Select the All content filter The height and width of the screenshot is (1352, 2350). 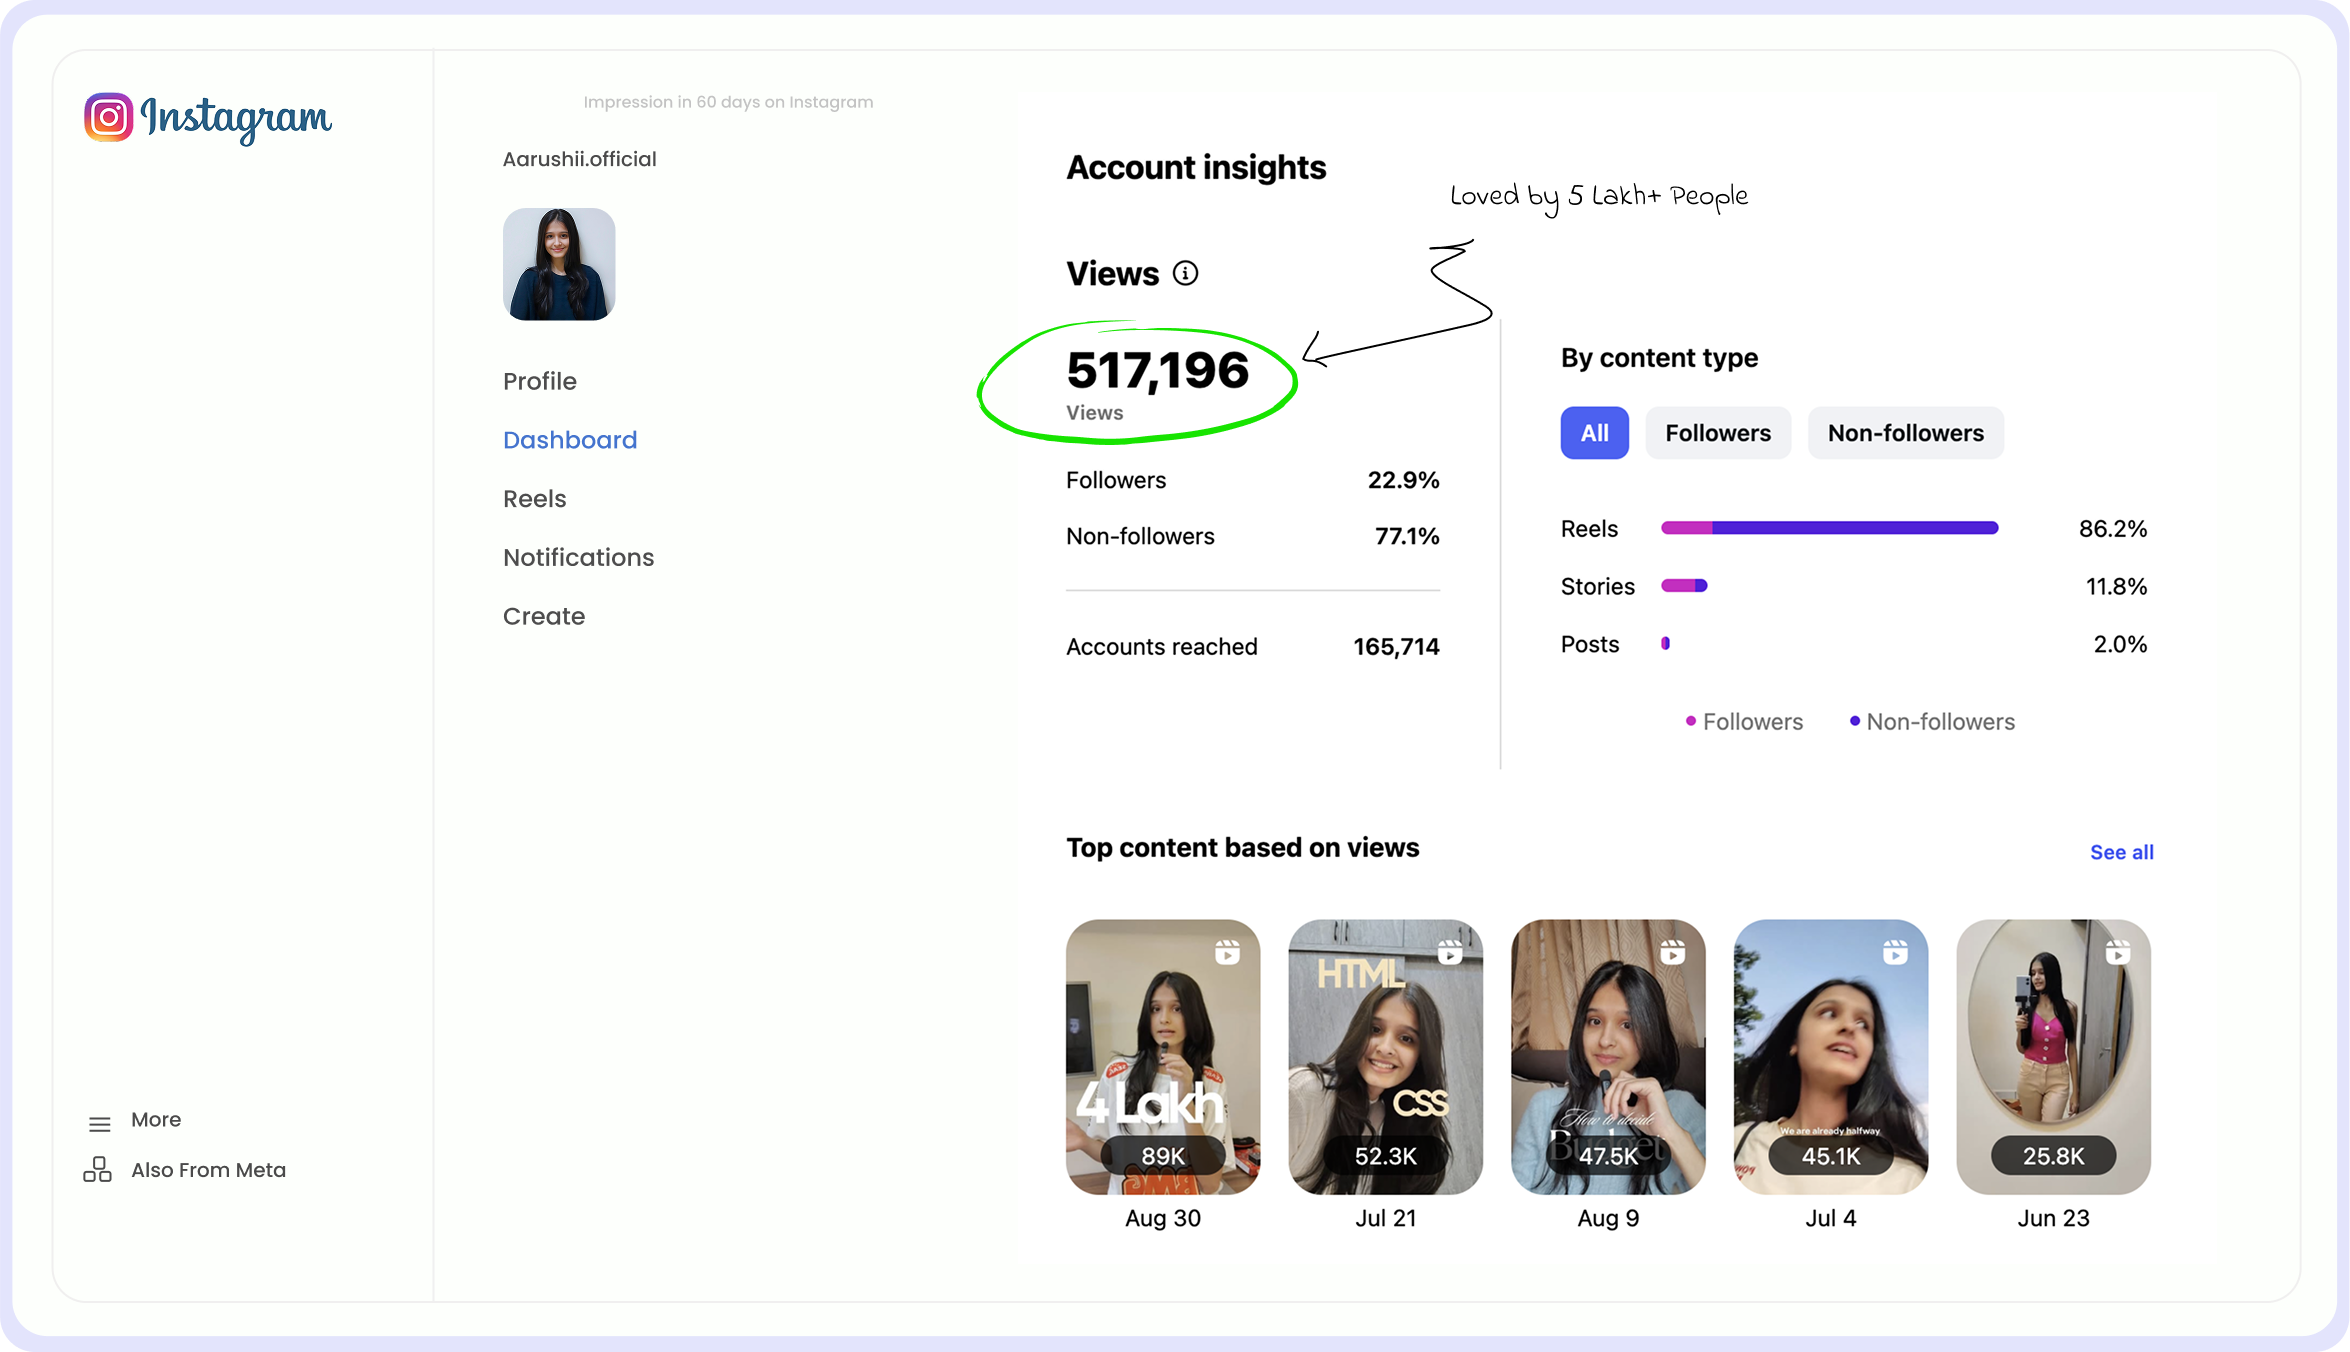1593,433
